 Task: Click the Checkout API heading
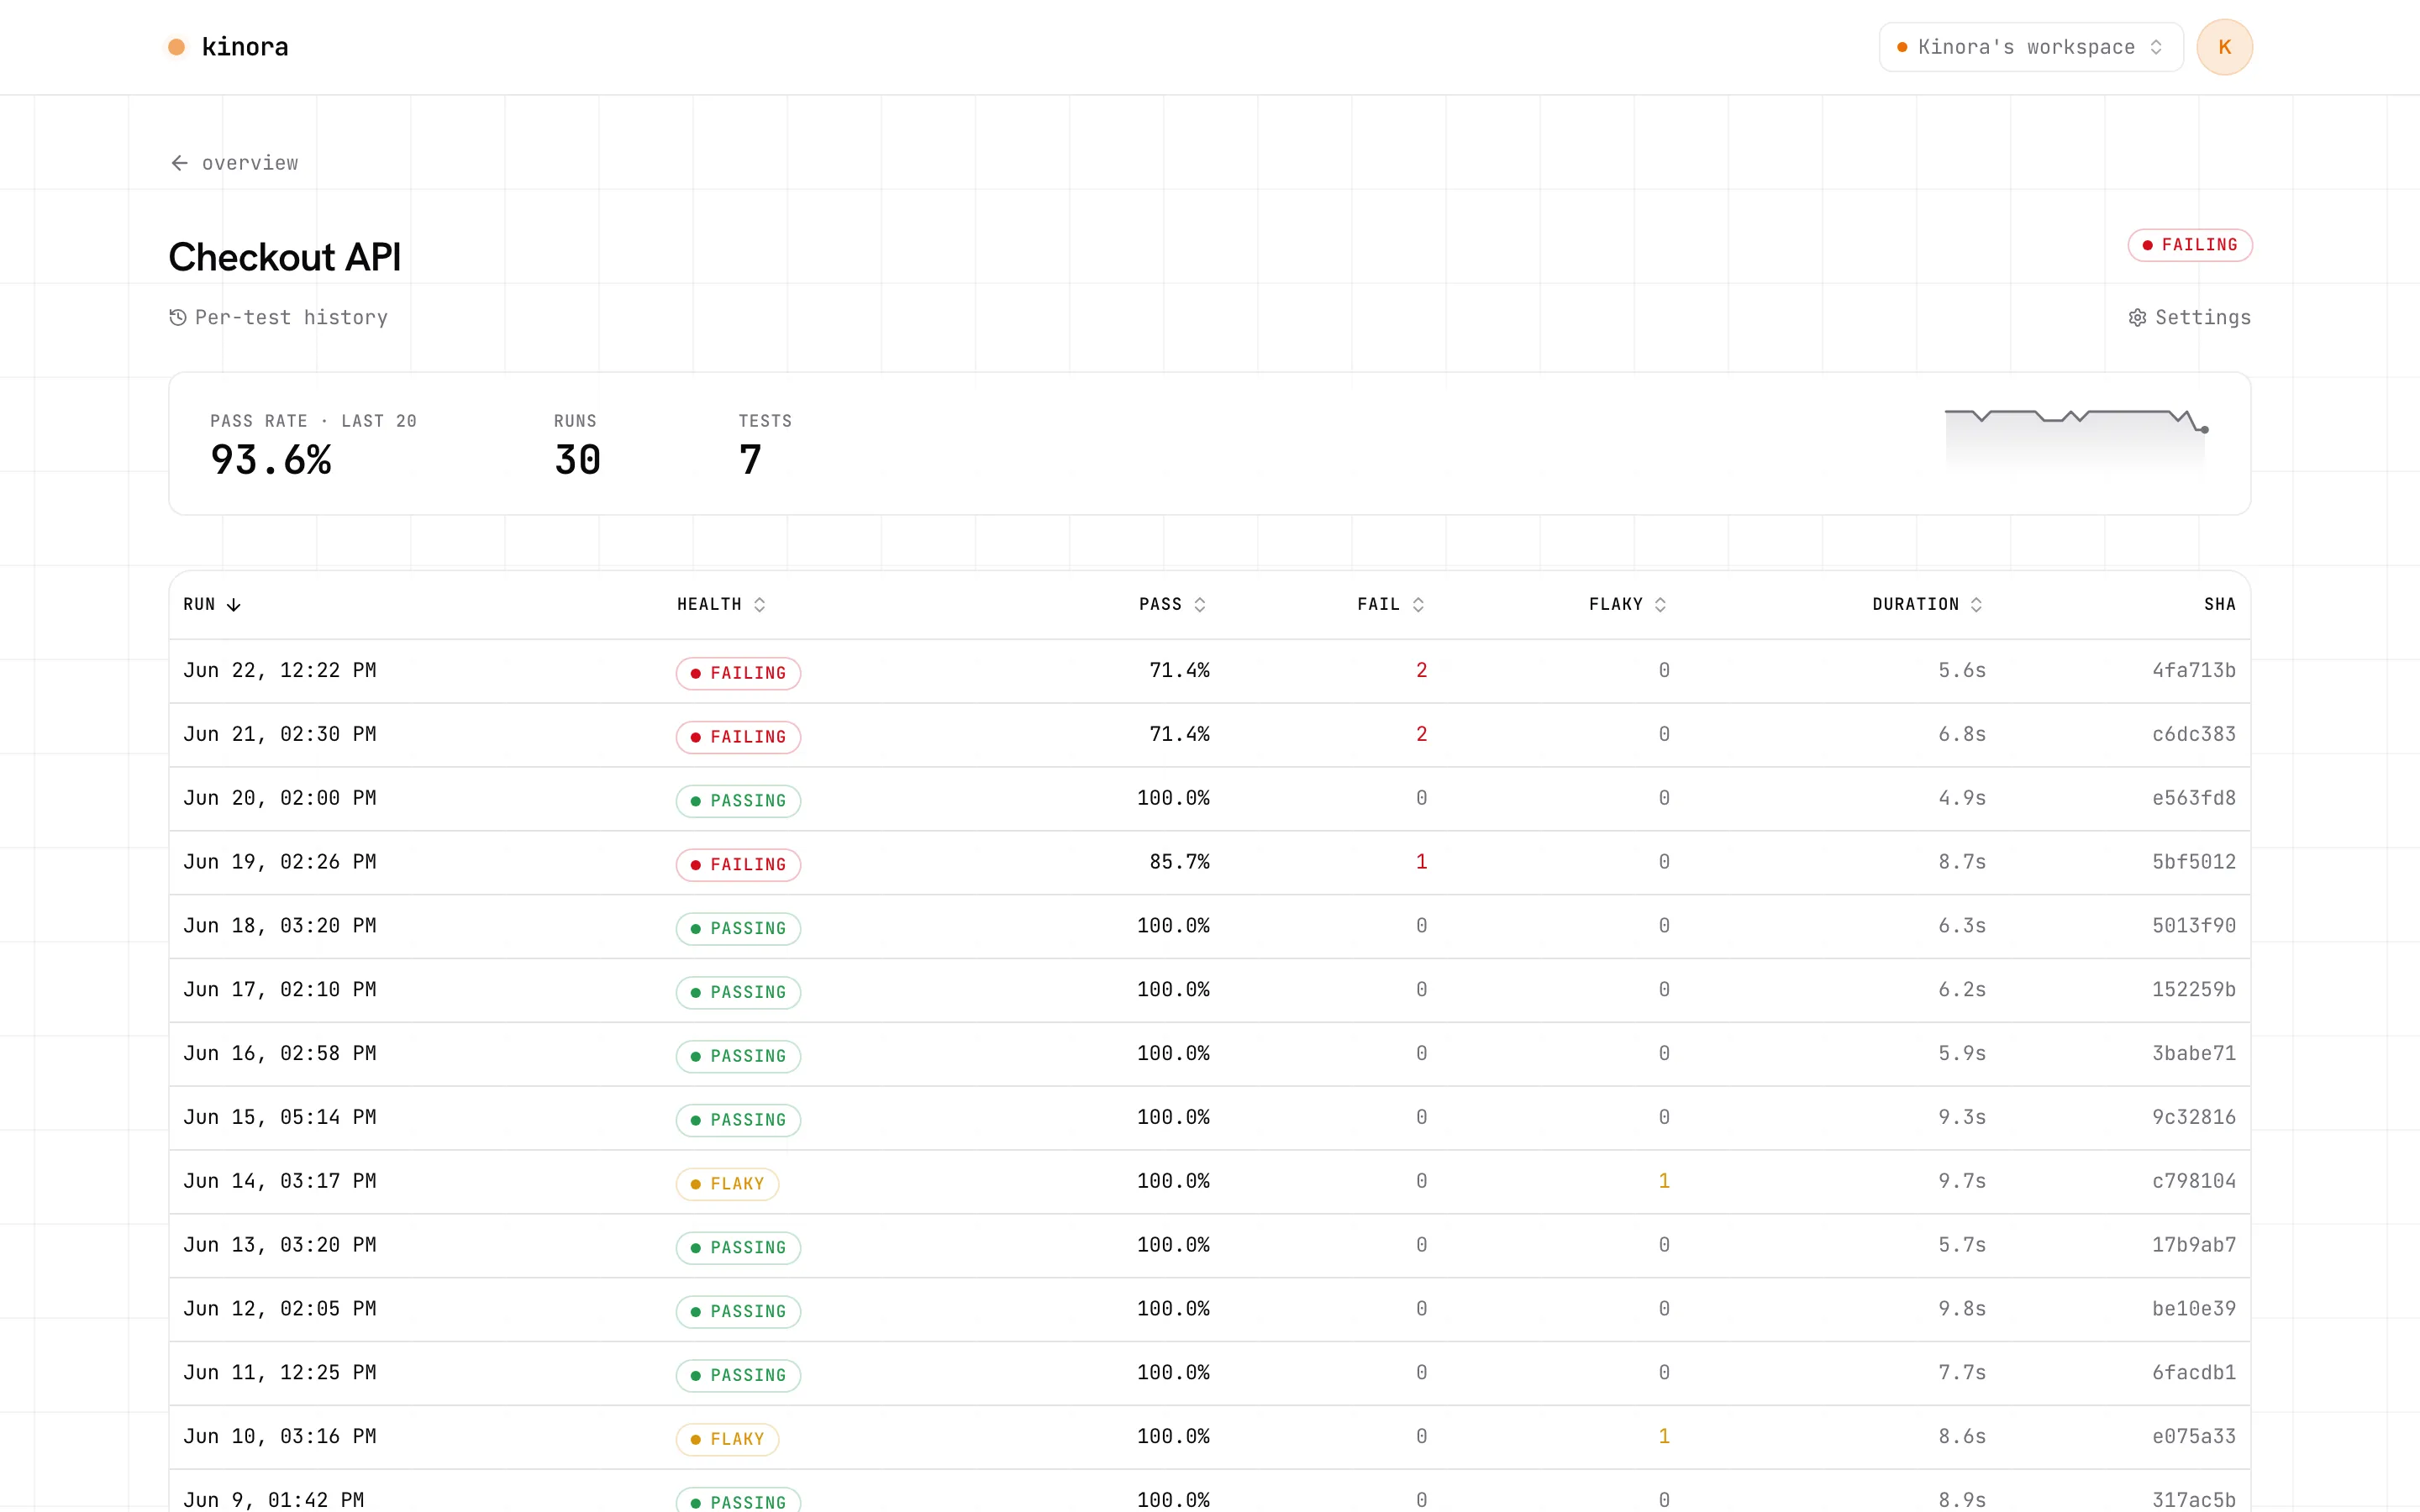click(x=284, y=258)
